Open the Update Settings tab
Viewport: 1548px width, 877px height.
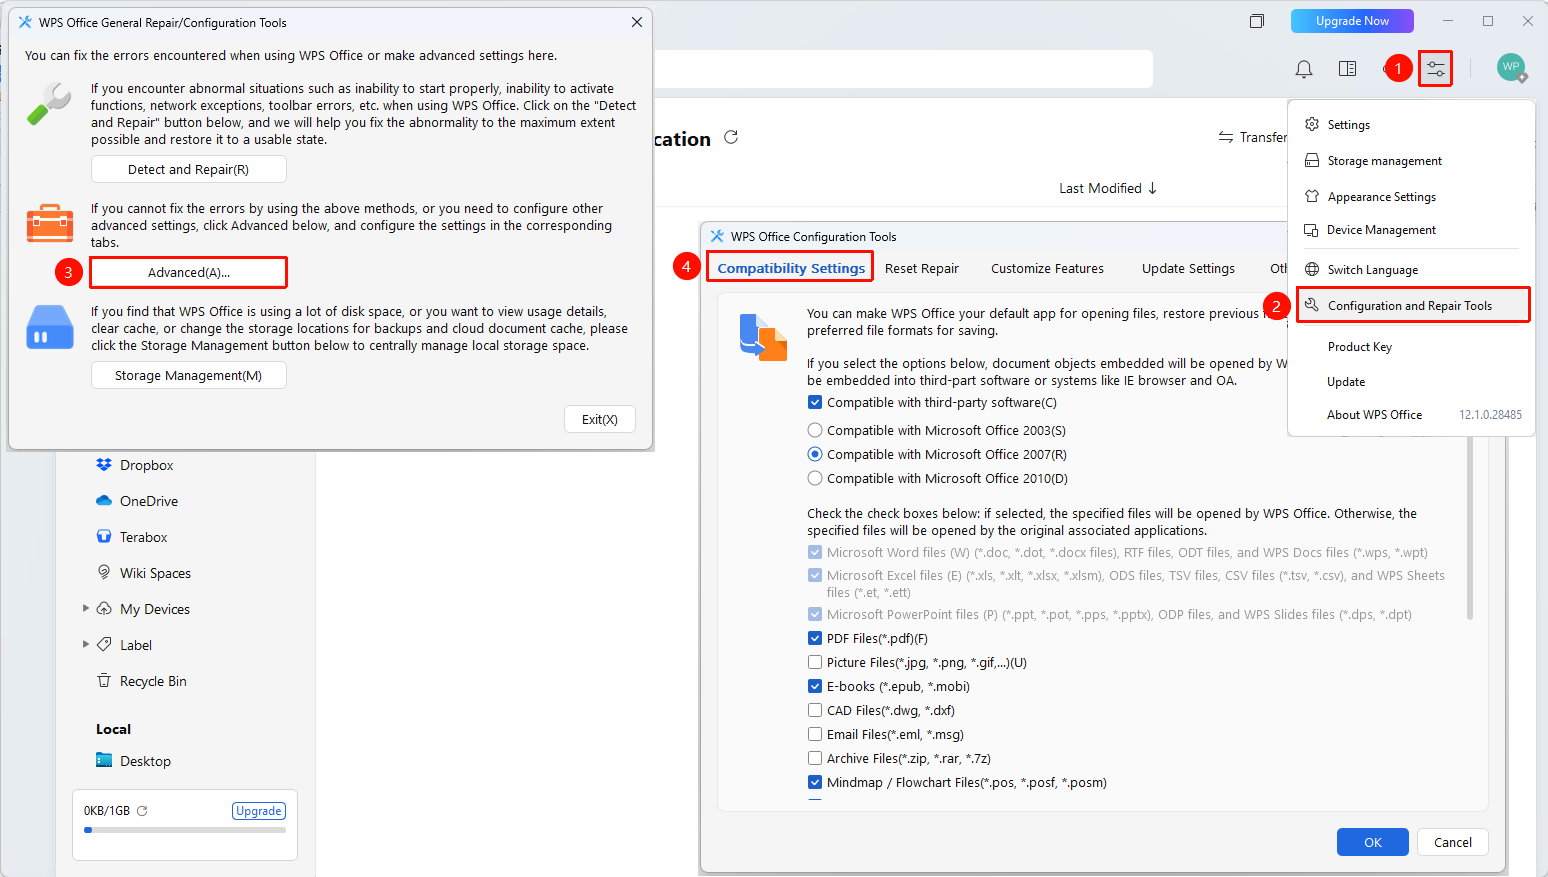click(x=1188, y=268)
